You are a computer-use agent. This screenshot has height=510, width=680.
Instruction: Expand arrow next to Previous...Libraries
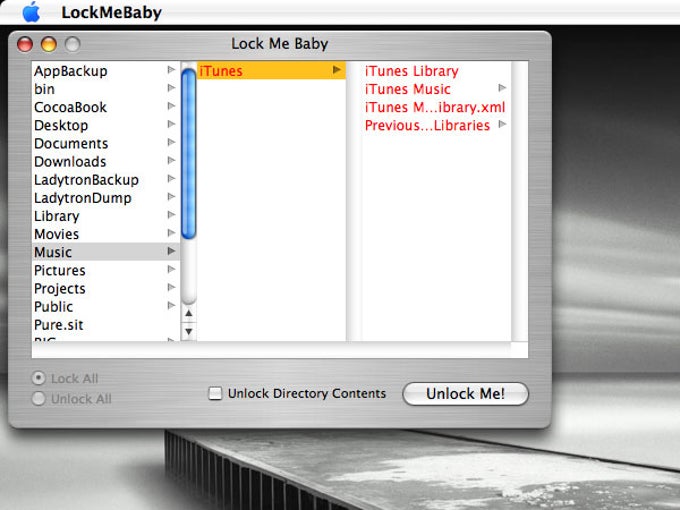tap(502, 124)
